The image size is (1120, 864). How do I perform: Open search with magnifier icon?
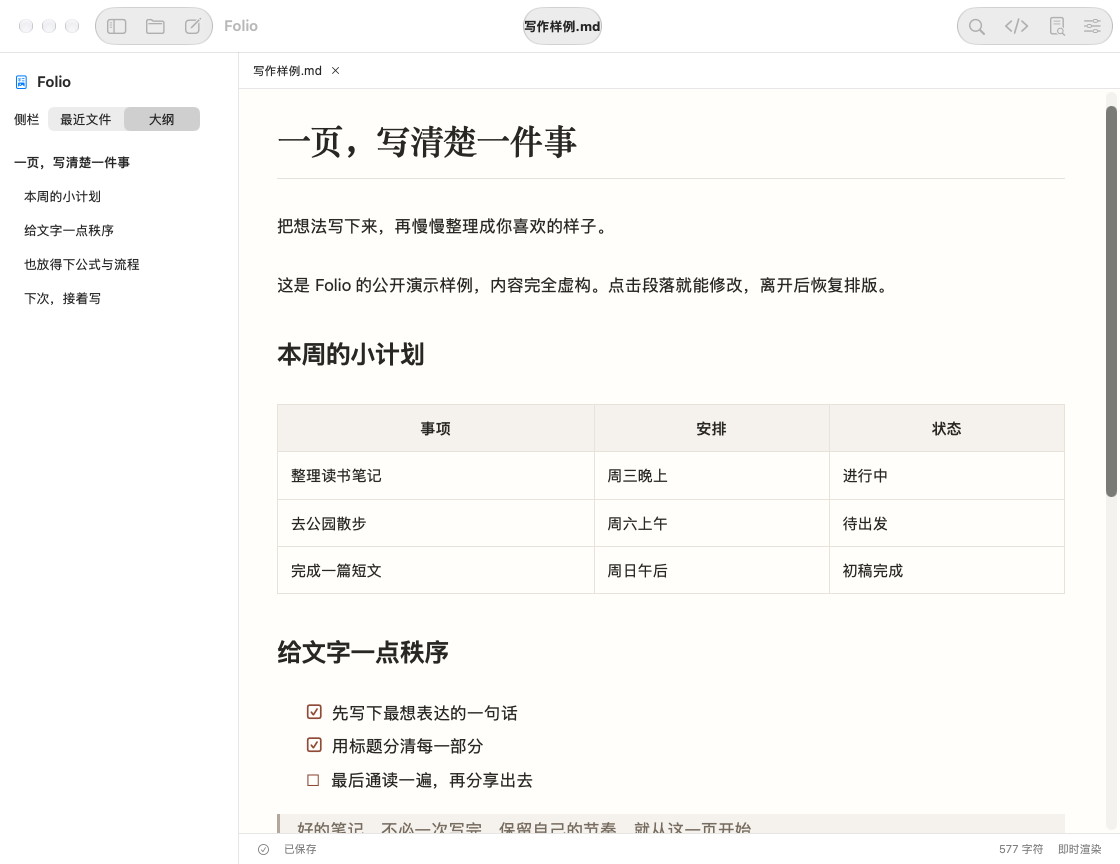coord(976,26)
